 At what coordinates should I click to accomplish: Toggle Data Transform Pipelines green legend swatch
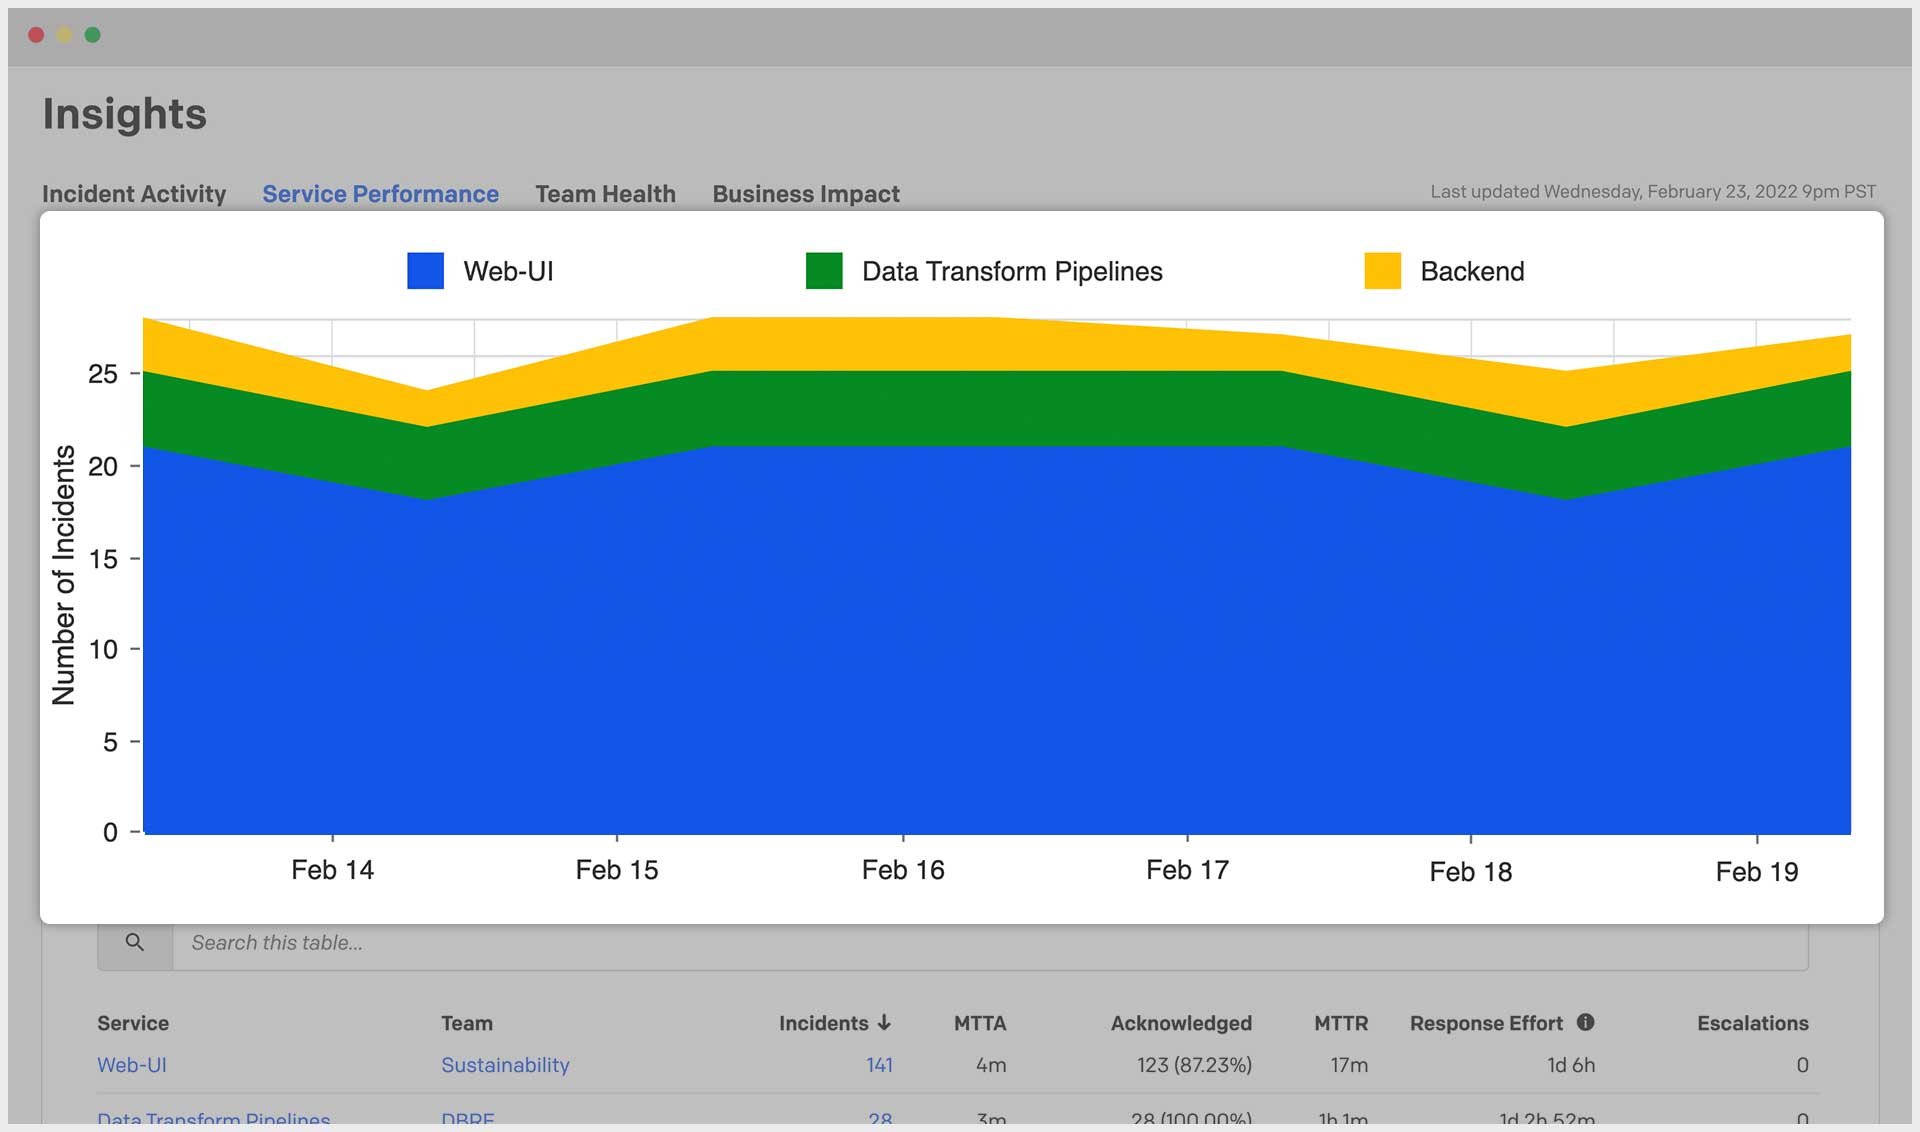824,271
